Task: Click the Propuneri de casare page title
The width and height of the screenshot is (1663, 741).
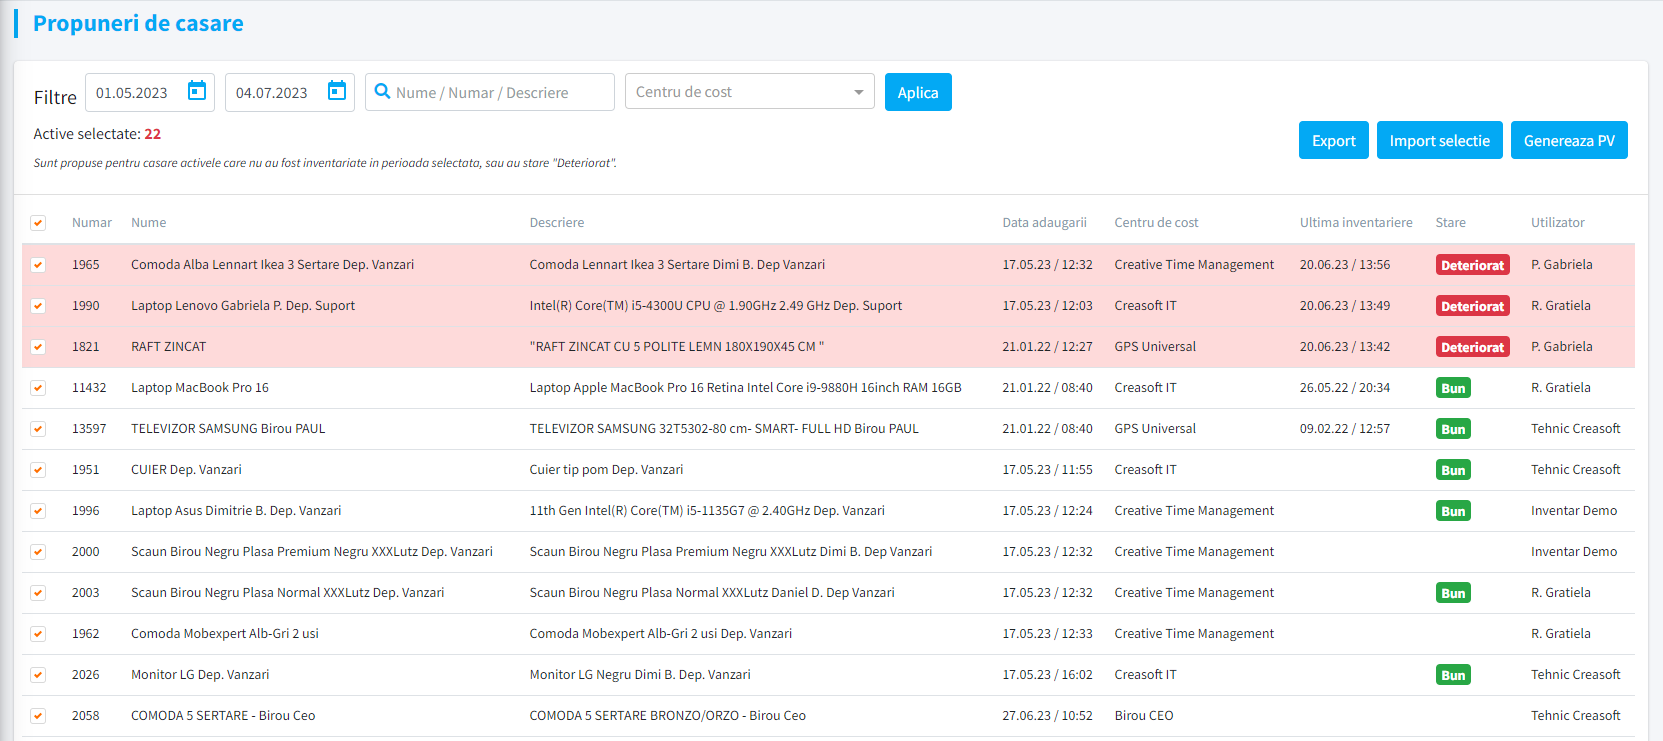Action: click(x=138, y=23)
